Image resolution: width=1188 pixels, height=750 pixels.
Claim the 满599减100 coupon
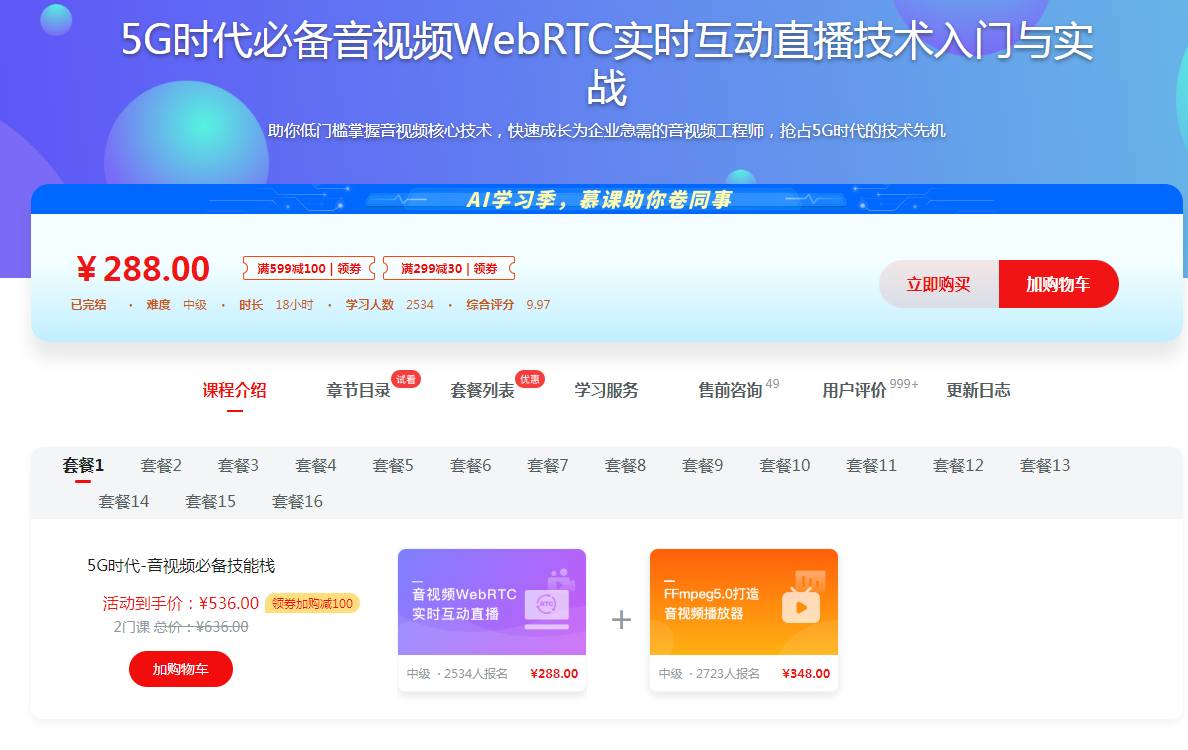click(309, 268)
